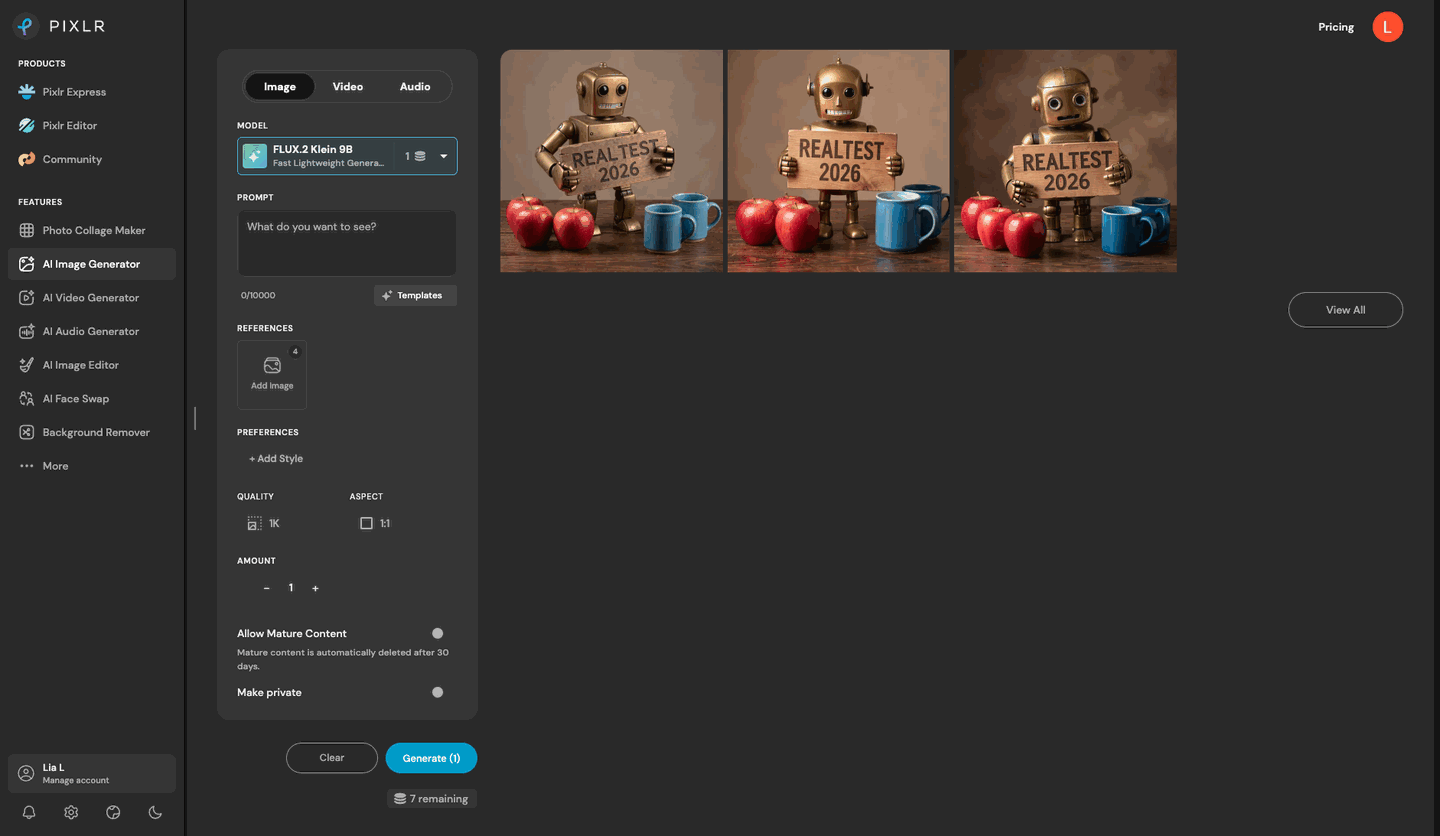The image size is (1440, 836).
Task: Click the Pixlr logo icon
Action: (x=26, y=26)
